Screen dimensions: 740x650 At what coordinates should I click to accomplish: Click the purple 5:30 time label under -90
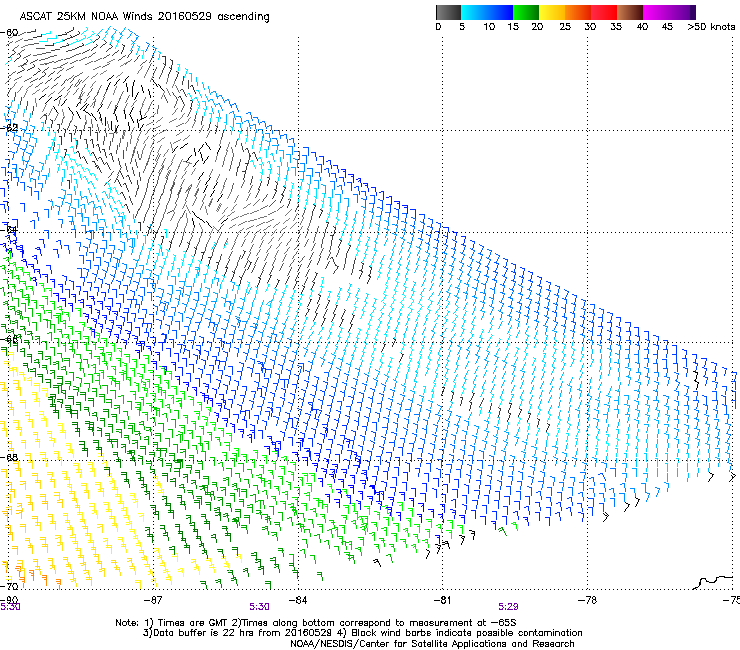click(10, 607)
